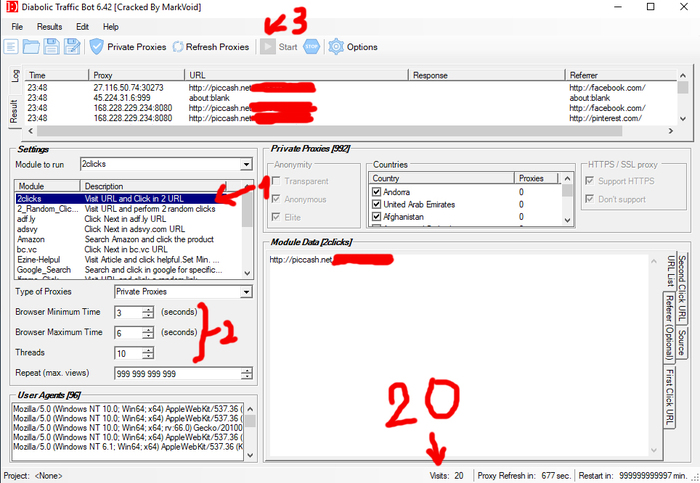Click the Refresh Proxies toolbar button
The height and width of the screenshot is (483, 700).
click(x=210, y=46)
